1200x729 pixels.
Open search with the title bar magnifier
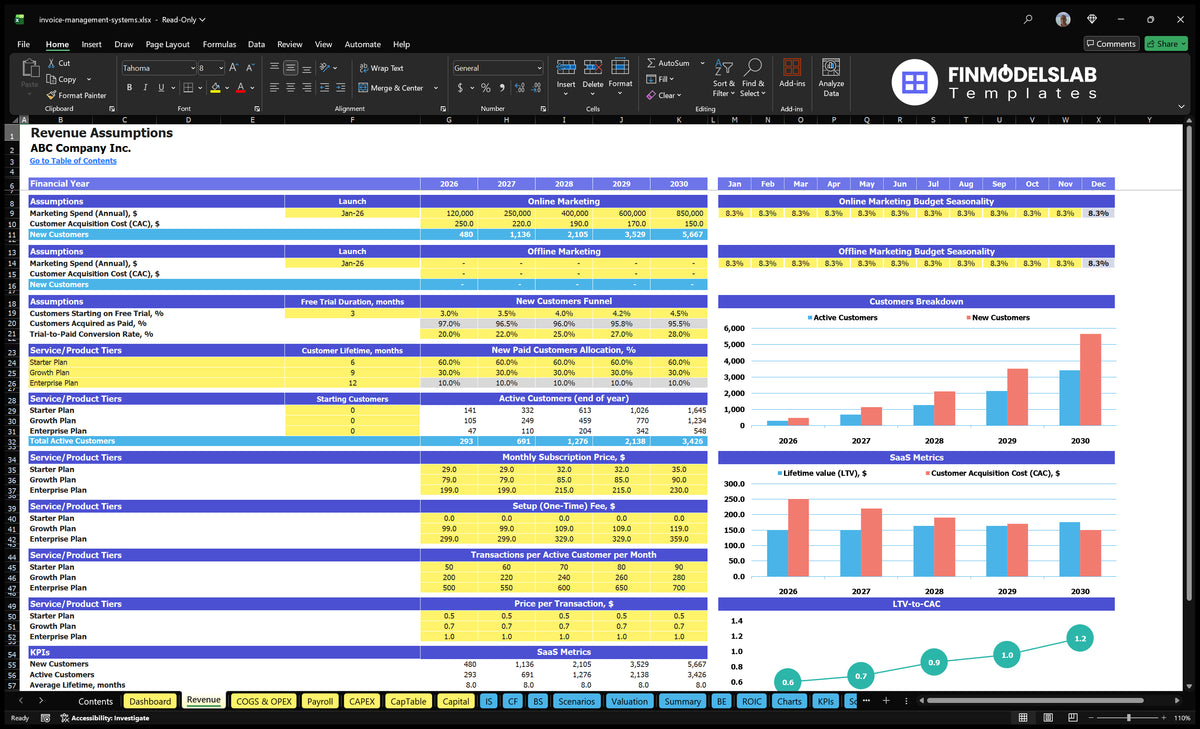point(1029,19)
